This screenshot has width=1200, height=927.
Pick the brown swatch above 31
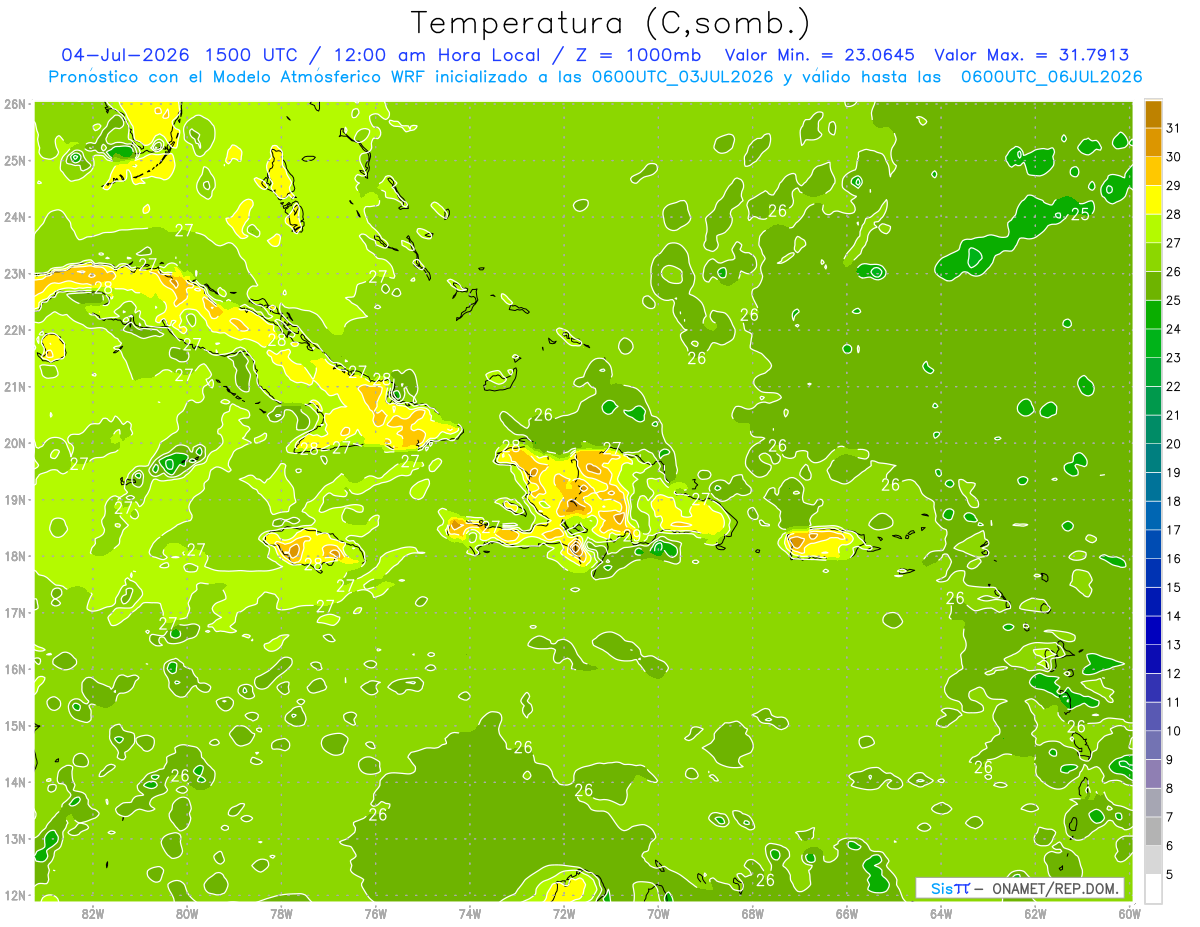pyautogui.click(x=1153, y=115)
